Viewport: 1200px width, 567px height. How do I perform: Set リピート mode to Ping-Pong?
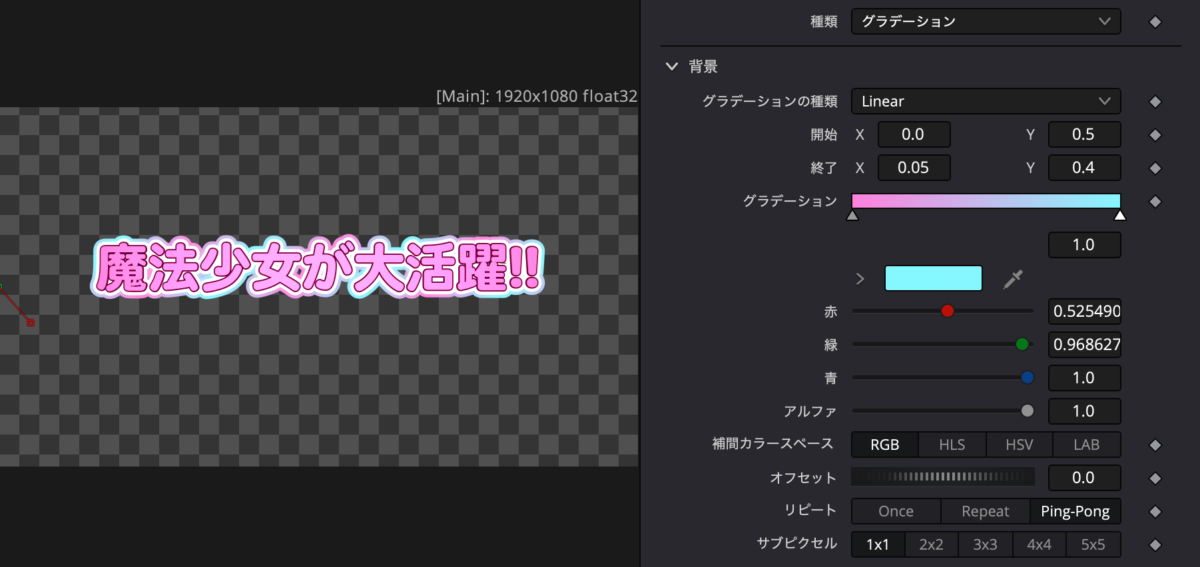click(1075, 511)
